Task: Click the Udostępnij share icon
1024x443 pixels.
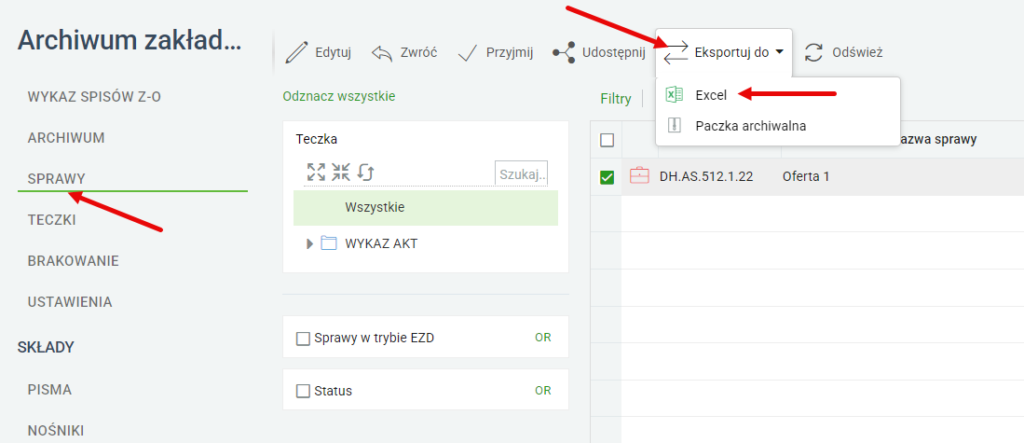Action: [564, 53]
